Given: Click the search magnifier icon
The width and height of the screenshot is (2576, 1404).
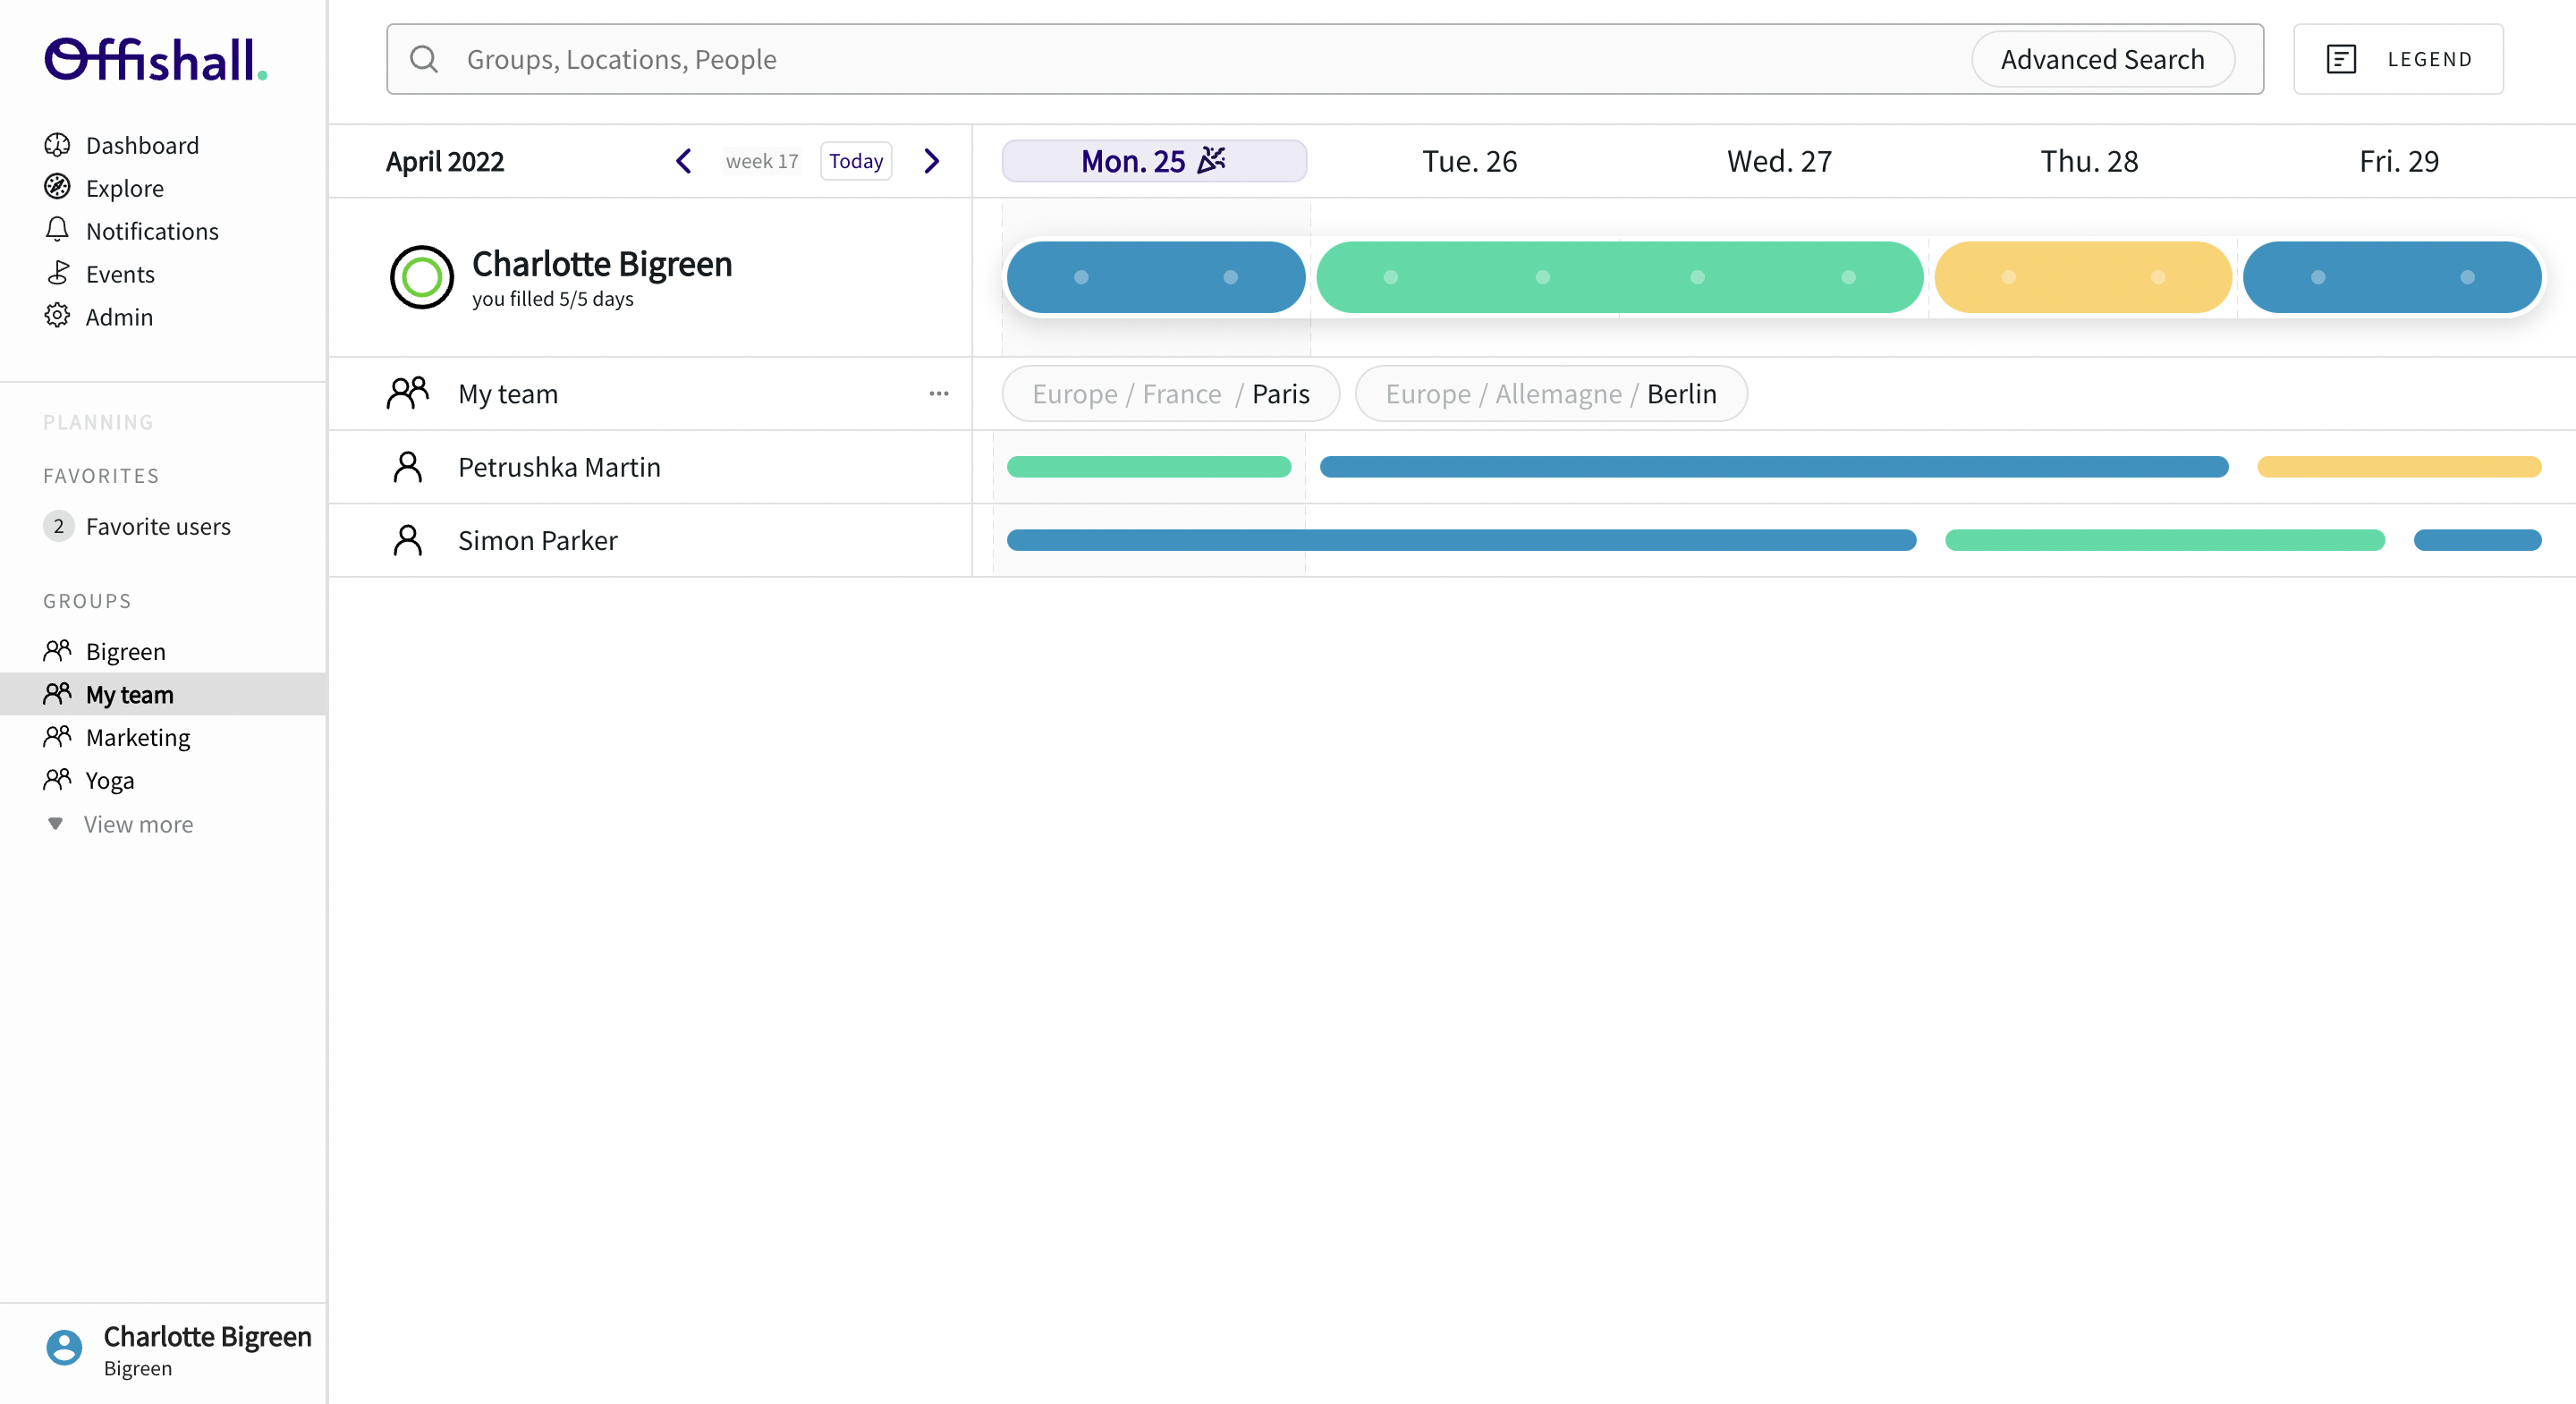Looking at the screenshot, I should tap(424, 59).
